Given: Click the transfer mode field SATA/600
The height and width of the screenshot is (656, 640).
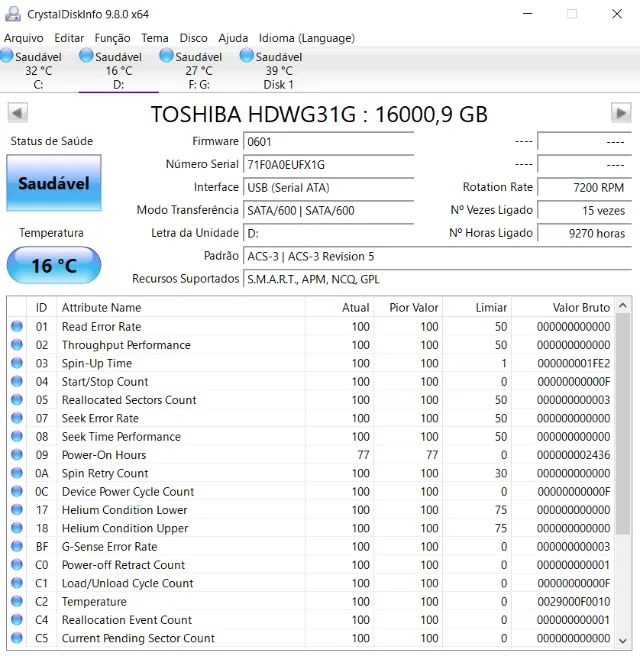Looking at the screenshot, I should pyautogui.click(x=328, y=210).
